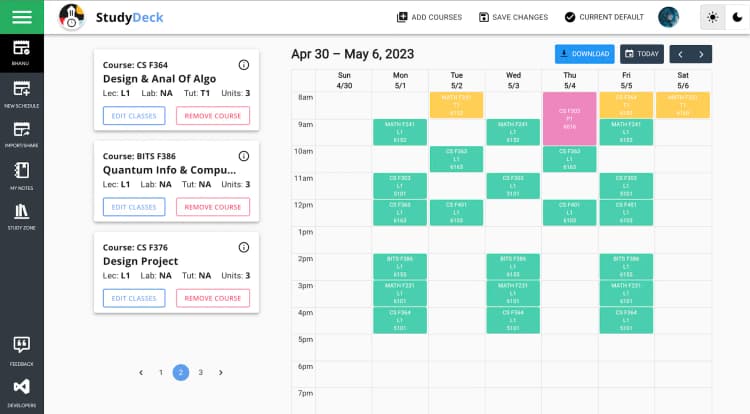Click the pink CS F303 Thursday event
This screenshot has height=414, width=750.
(x=569, y=118)
